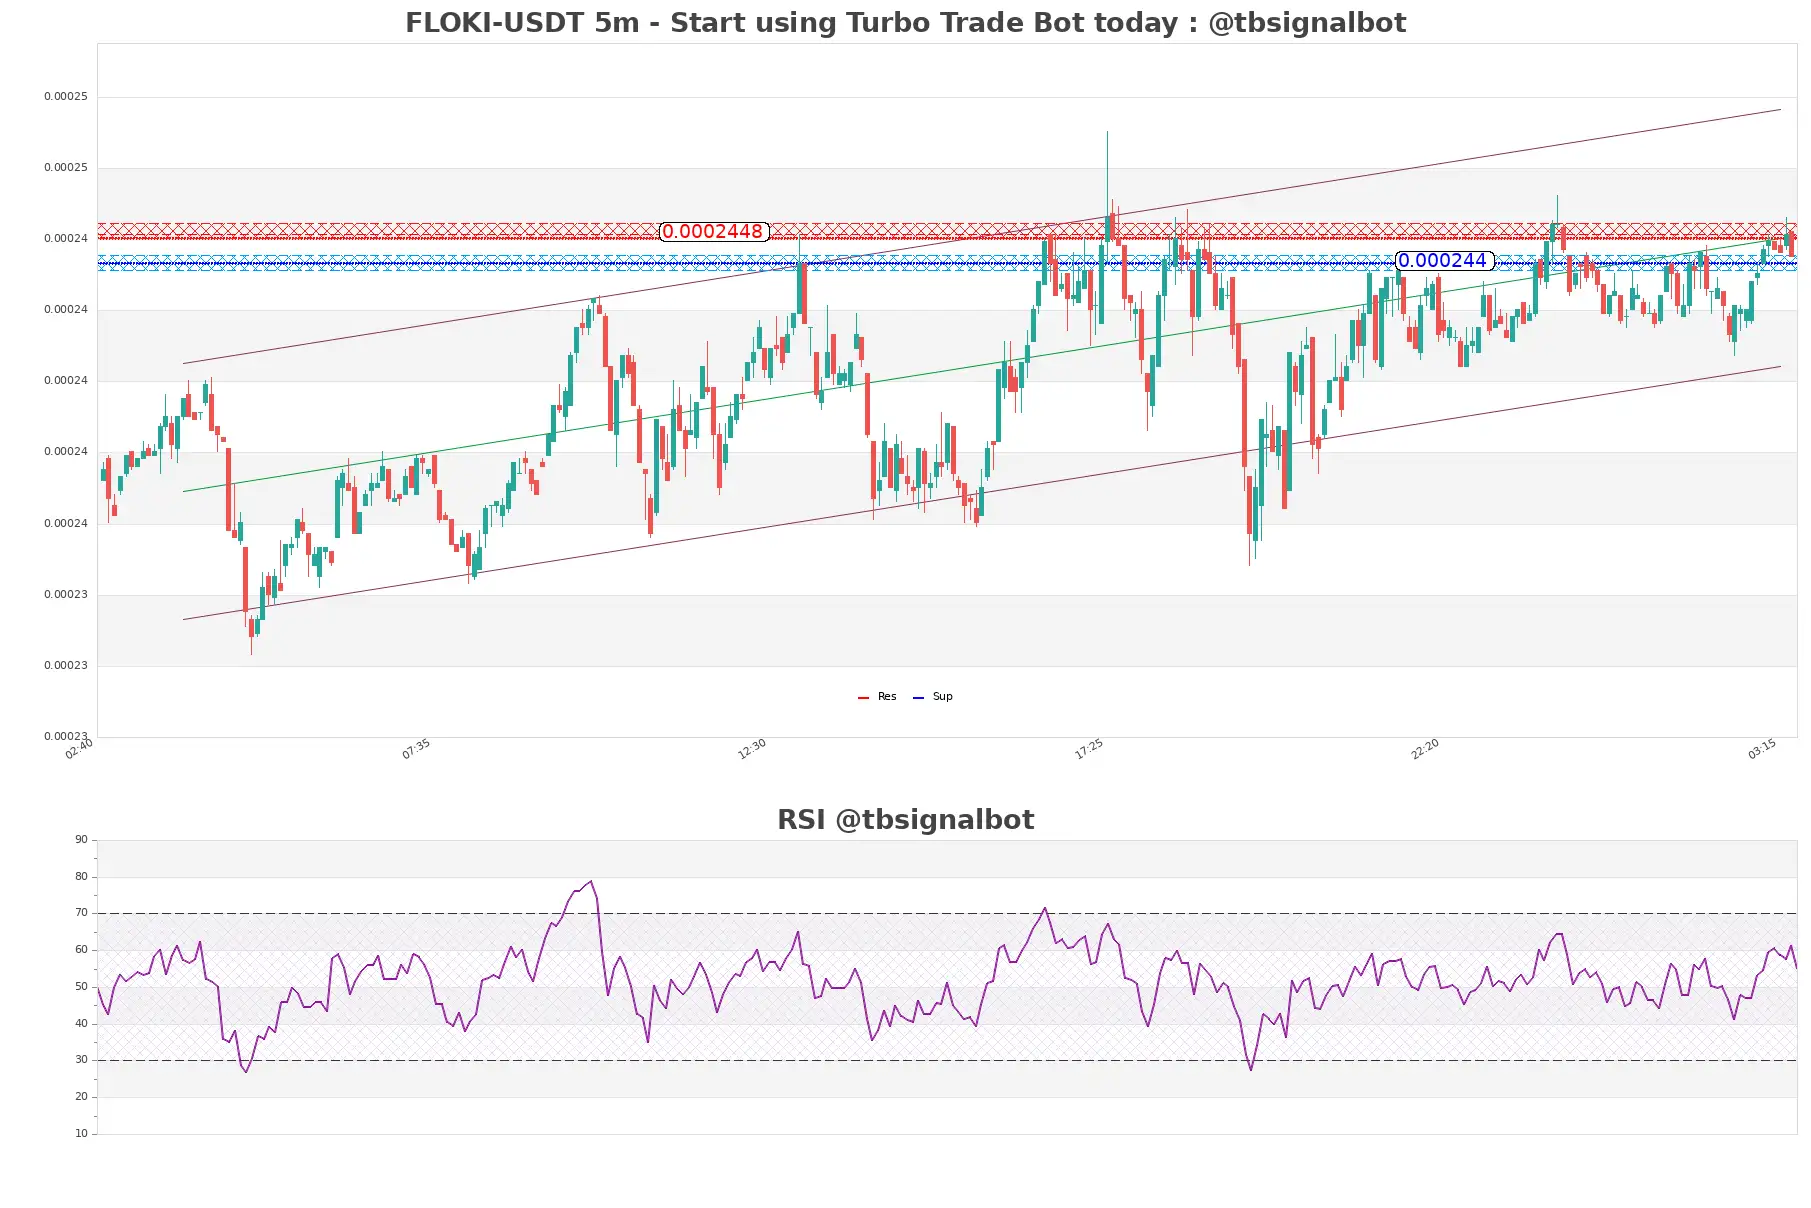The image size is (1811, 1208).
Task: Click the RSI @tbsignalbot panel title
Action: tap(905, 819)
